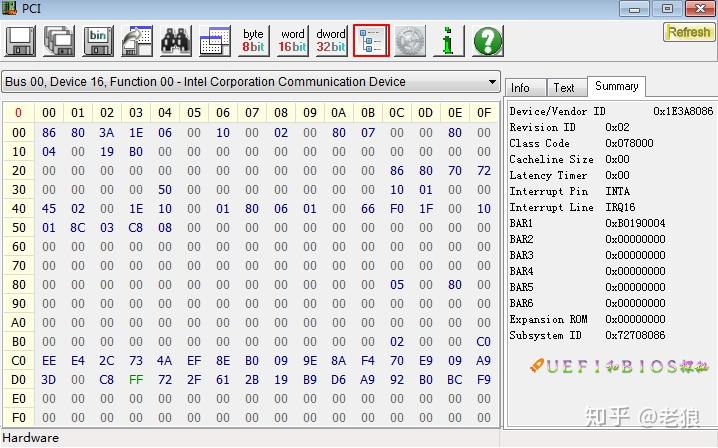The width and height of the screenshot is (718, 448).
Task: Click the cascading windows table icon
Action: pyautogui.click(x=215, y=41)
